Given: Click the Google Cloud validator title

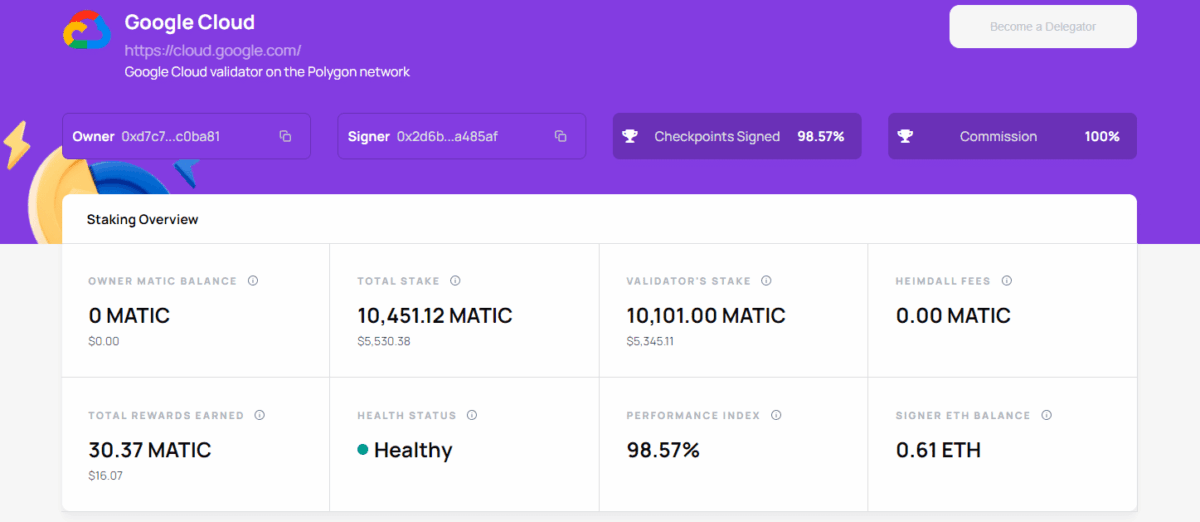Looking at the screenshot, I should tap(190, 22).
